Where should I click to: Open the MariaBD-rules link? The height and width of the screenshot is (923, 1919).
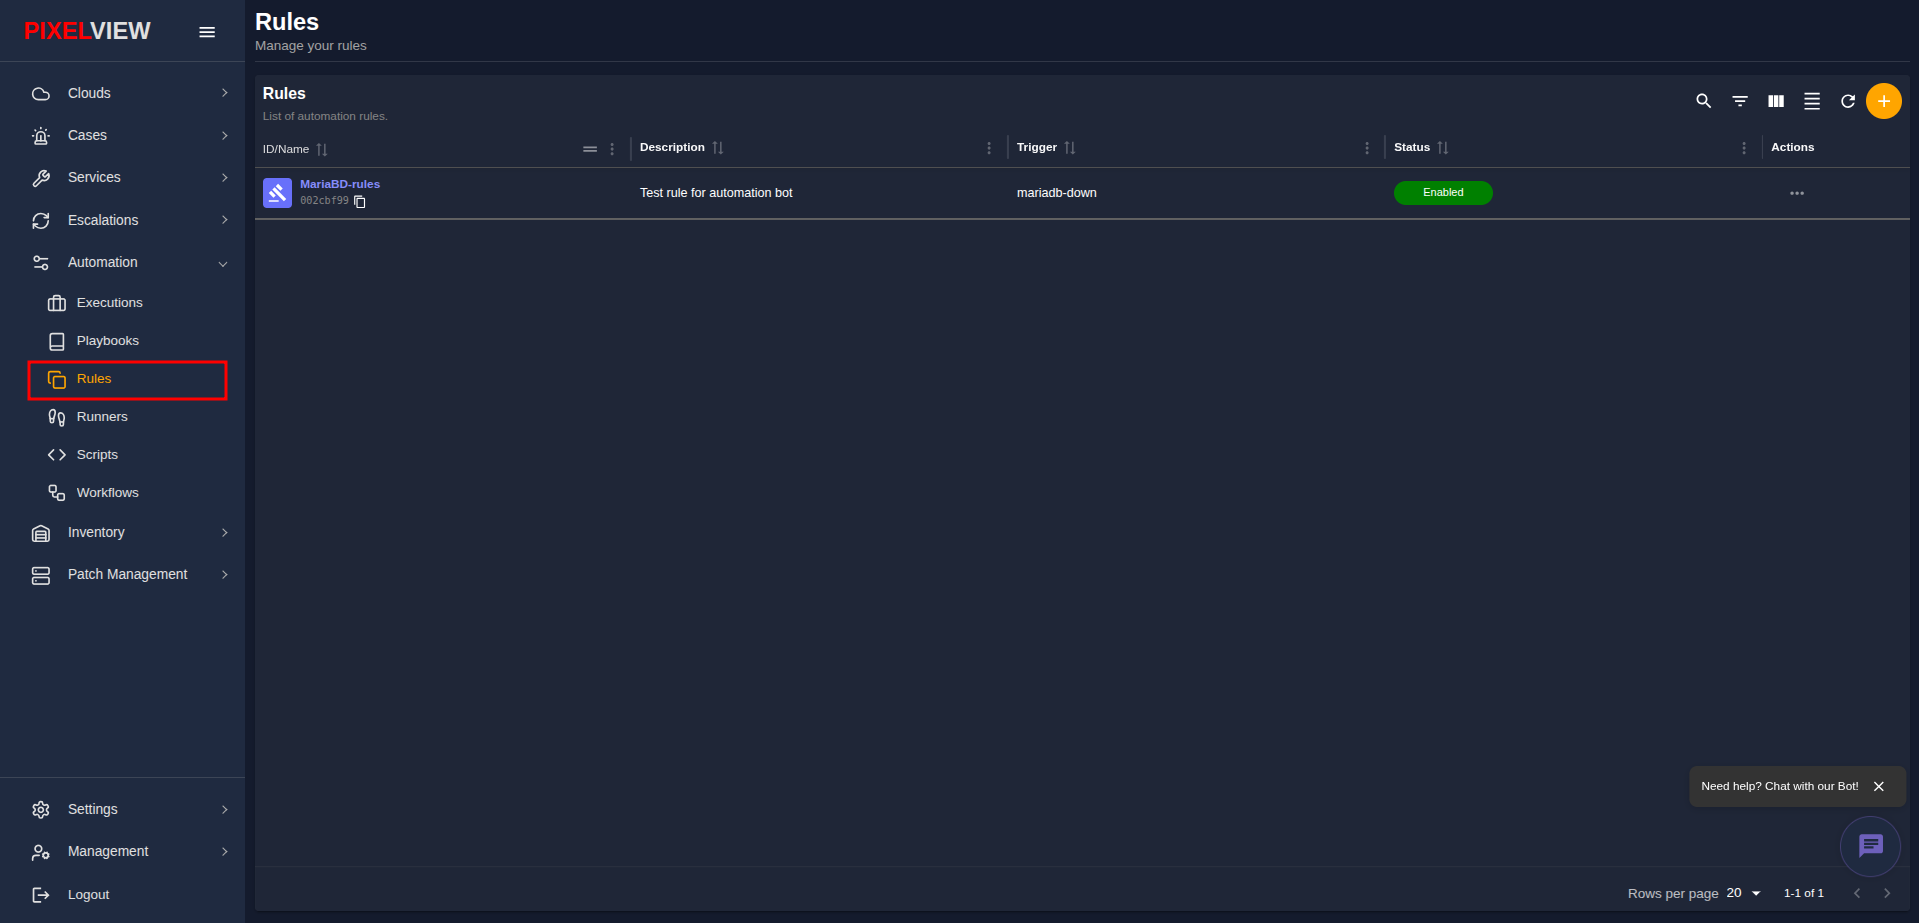[340, 184]
